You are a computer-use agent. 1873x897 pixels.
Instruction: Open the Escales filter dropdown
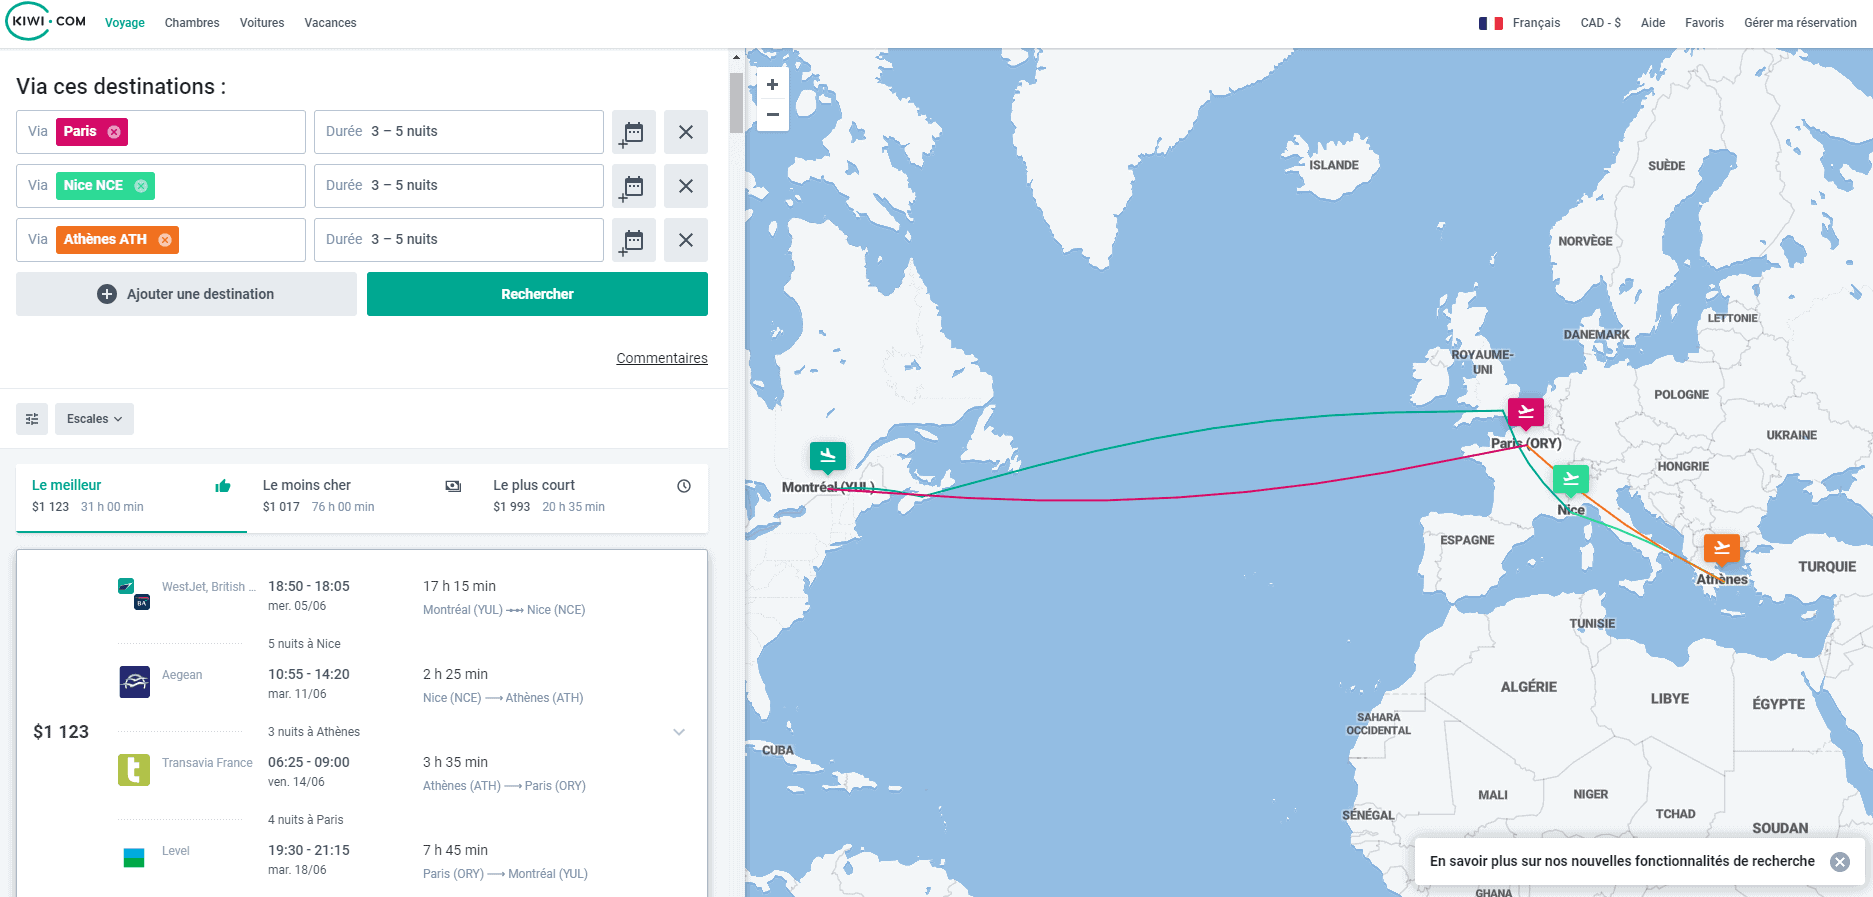(94, 419)
